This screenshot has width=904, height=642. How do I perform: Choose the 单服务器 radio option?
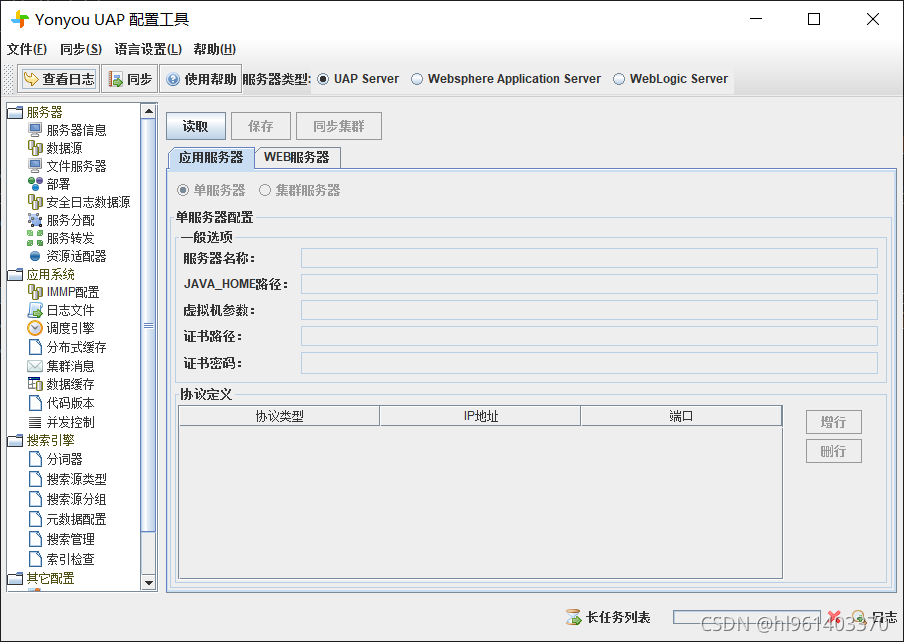click(183, 190)
